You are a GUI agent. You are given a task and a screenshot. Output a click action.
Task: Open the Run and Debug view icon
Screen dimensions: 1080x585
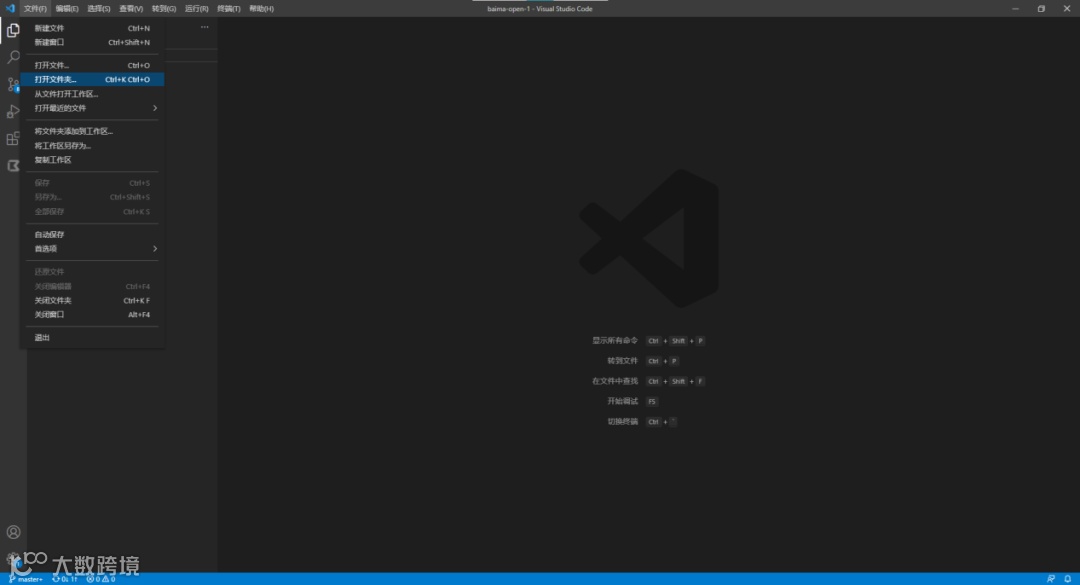pyautogui.click(x=13, y=112)
